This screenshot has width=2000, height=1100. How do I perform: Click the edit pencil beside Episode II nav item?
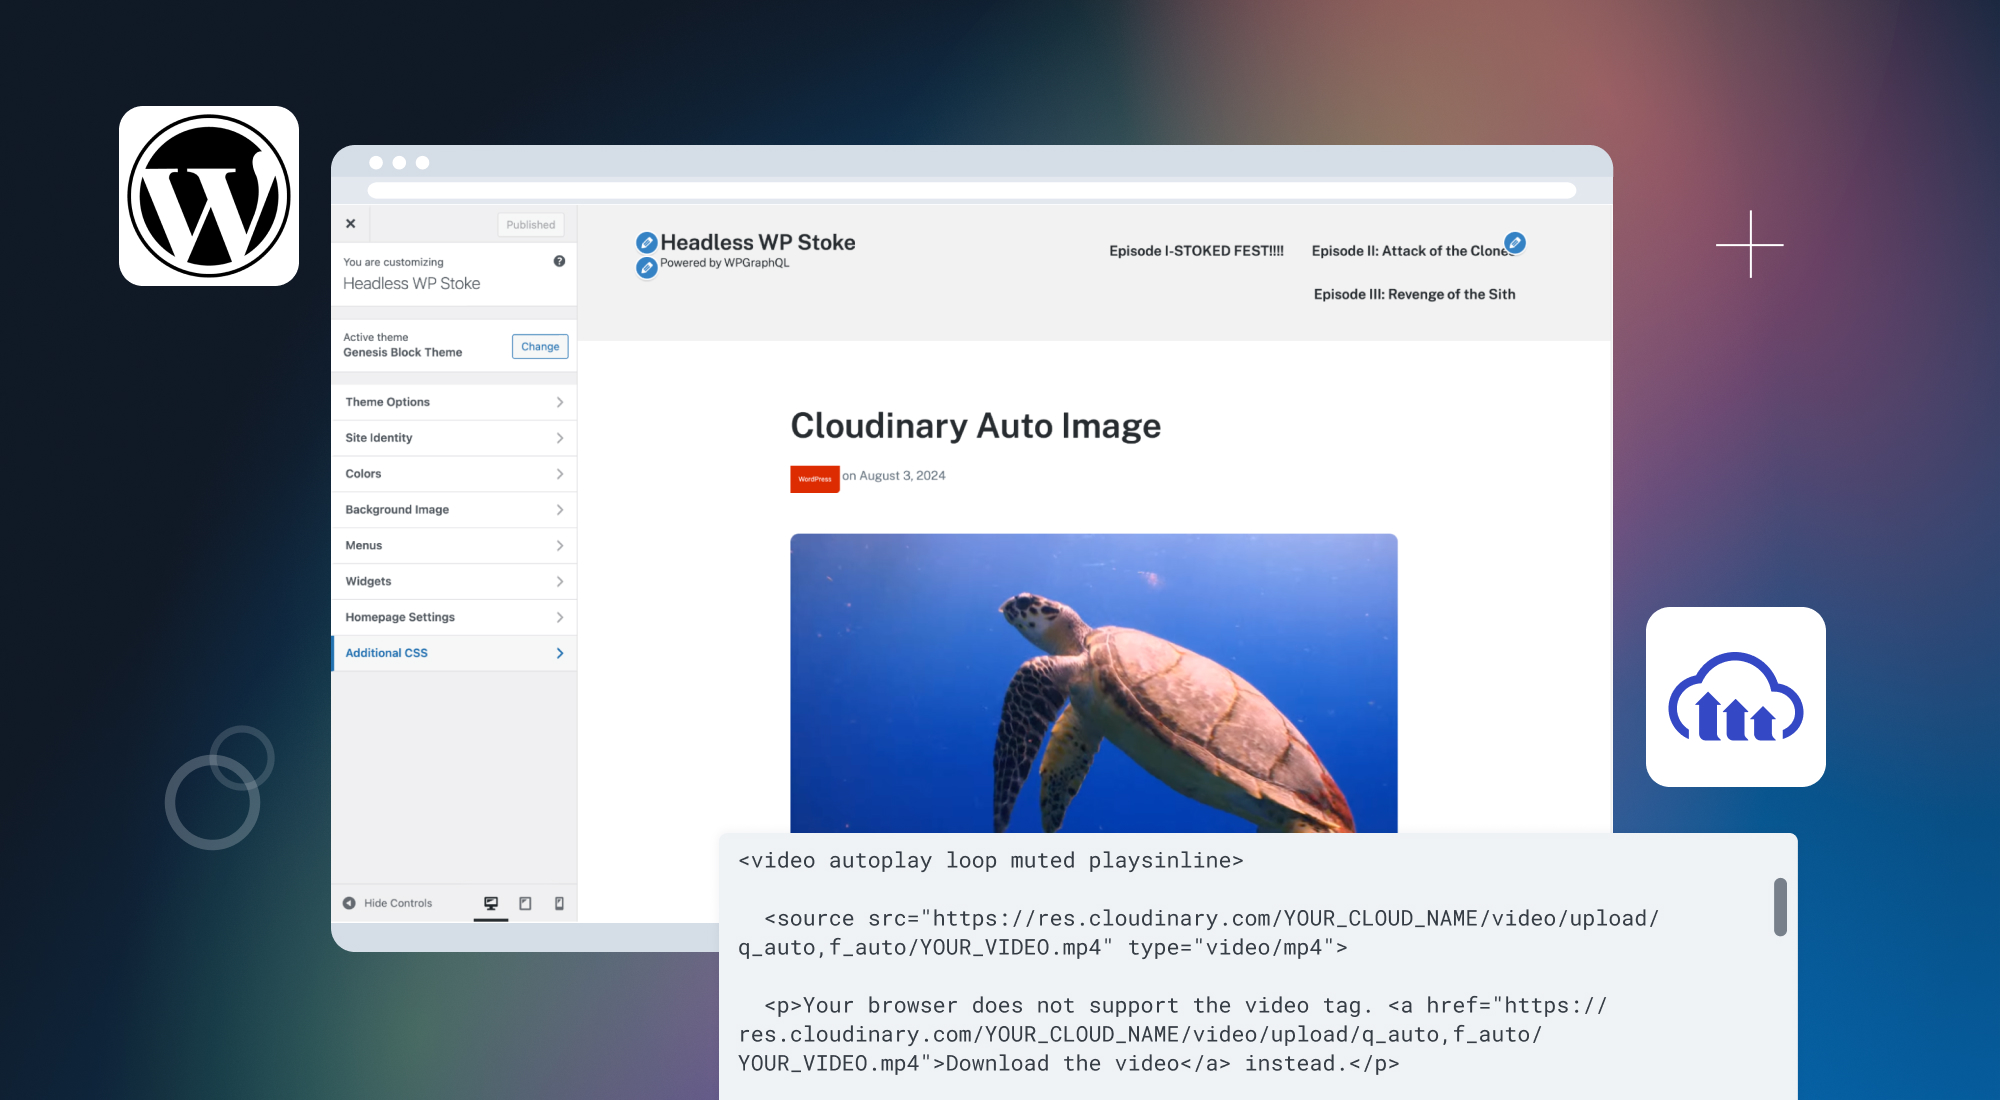(x=1516, y=242)
